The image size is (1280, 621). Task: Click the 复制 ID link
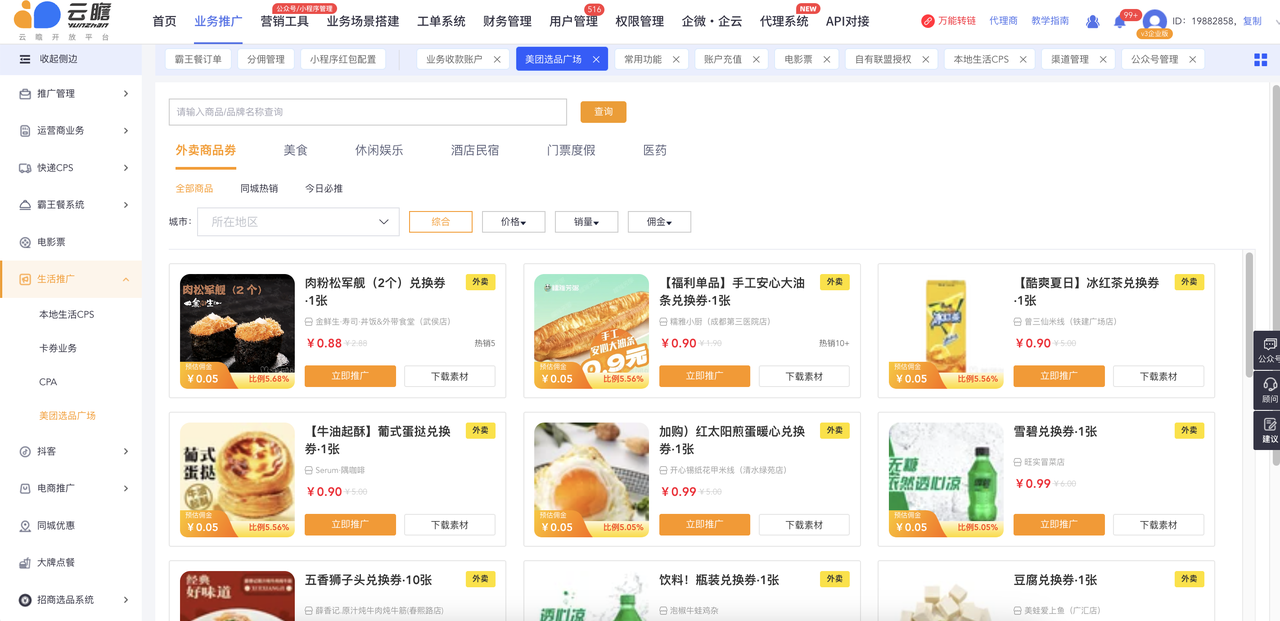click(x=1252, y=21)
